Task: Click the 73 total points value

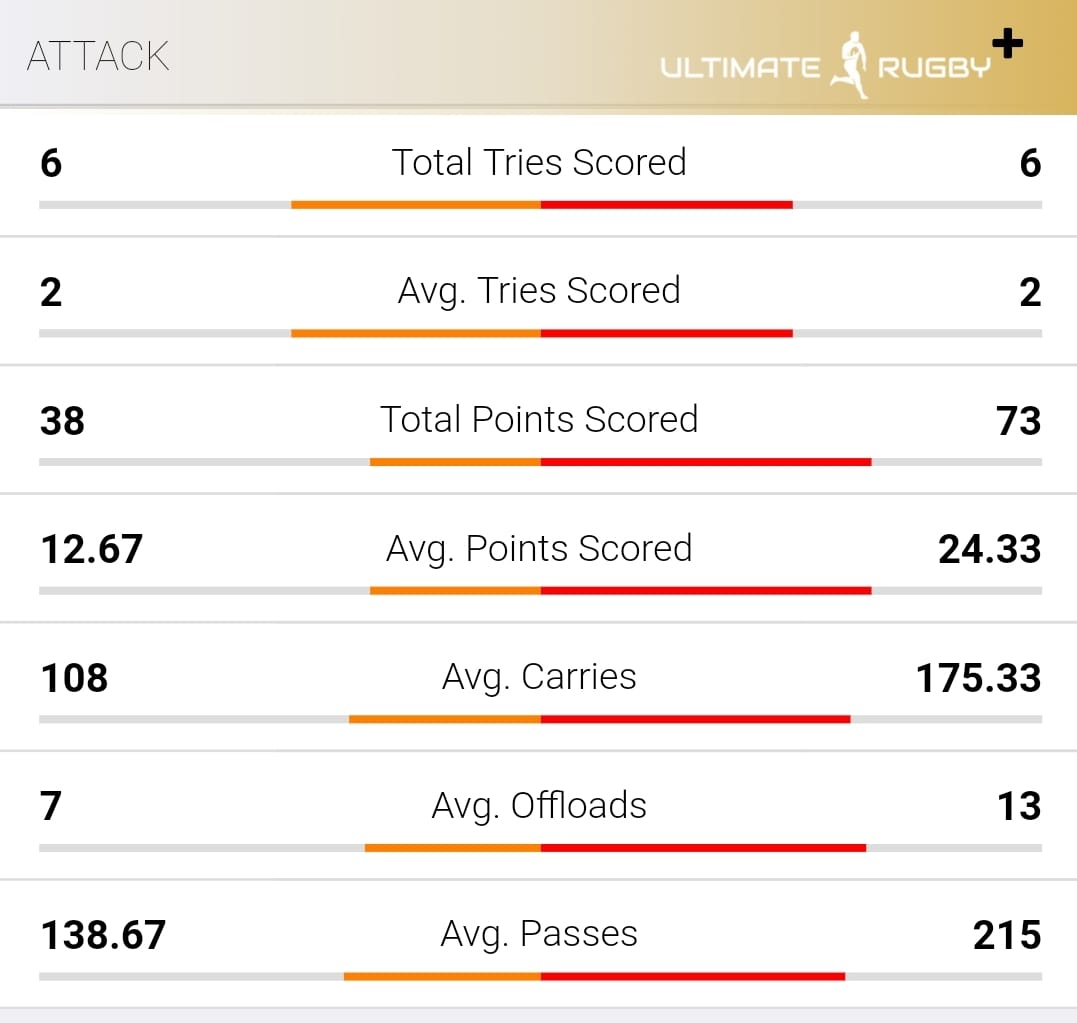Action: click(1018, 421)
